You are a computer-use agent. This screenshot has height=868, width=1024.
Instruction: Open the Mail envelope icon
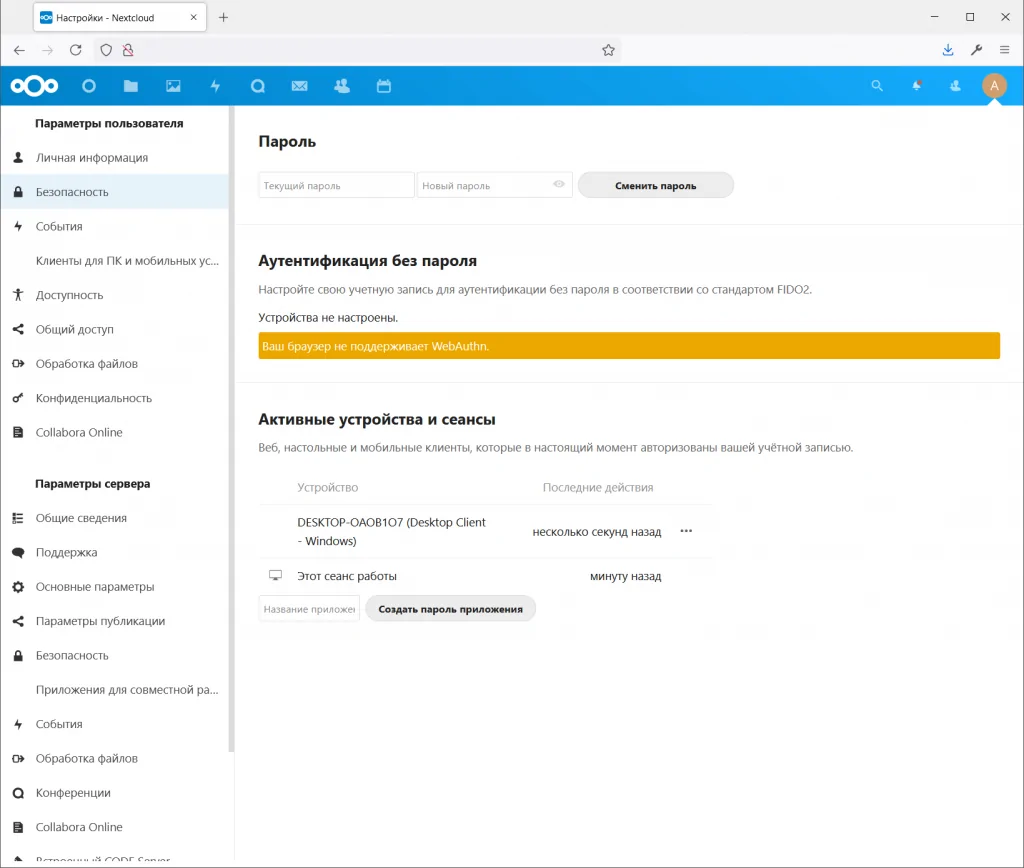coord(299,86)
